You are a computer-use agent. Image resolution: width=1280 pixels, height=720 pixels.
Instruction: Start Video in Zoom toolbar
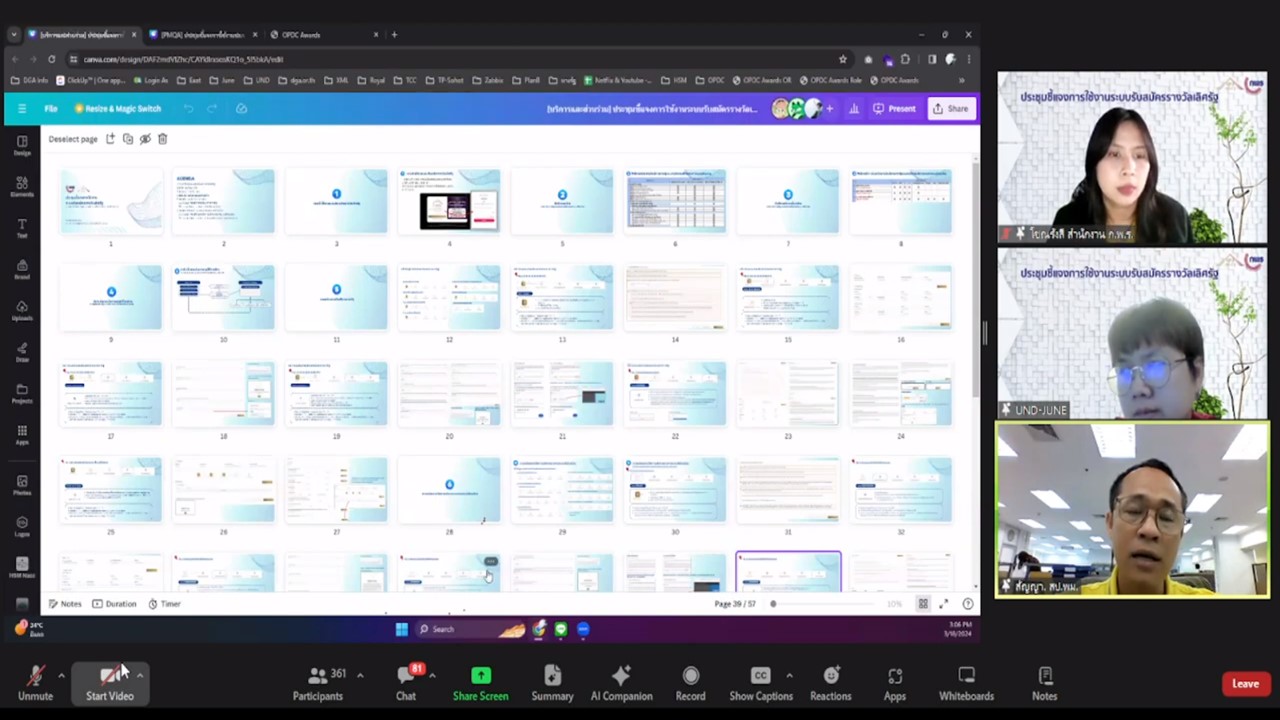tap(109, 684)
